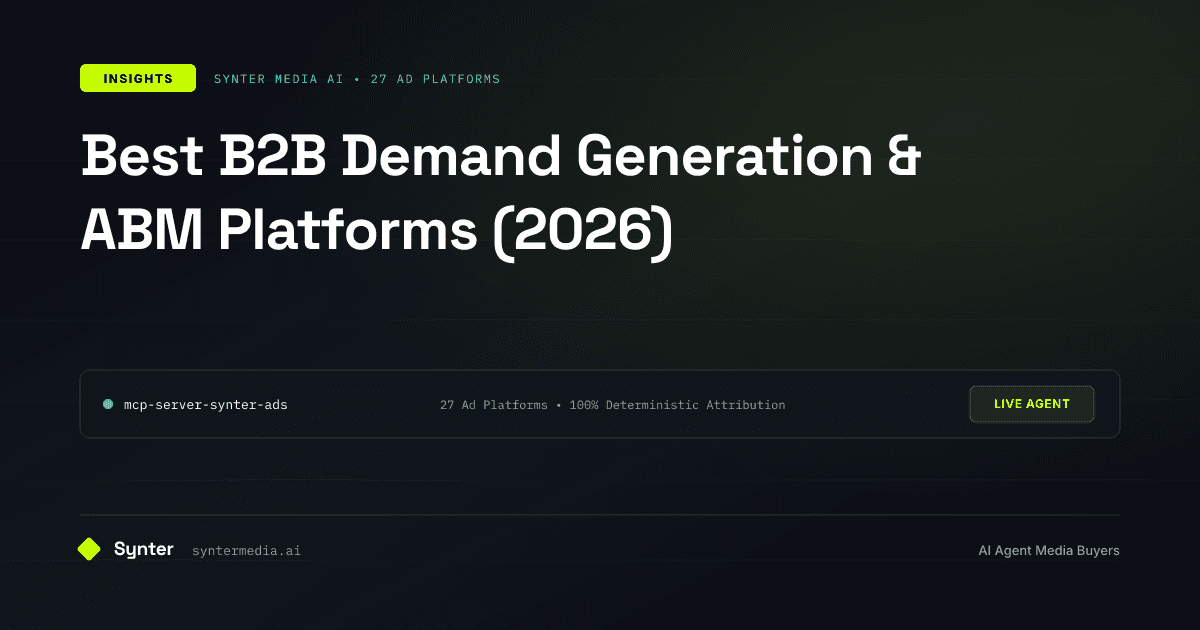Select the 'SYNTER MEDIA AI • 27 AD PLATFORMS' text

[357, 78]
